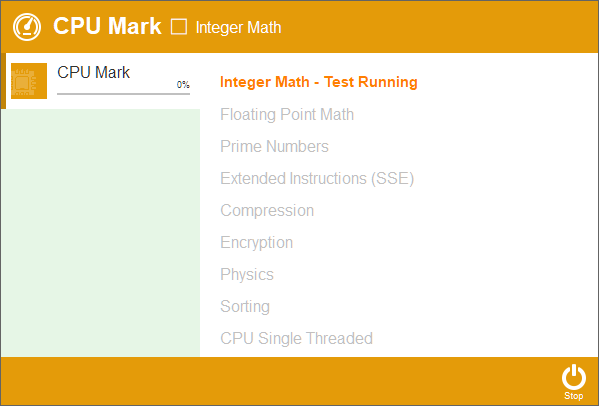This screenshot has width=599, height=406.
Task: Click the 0% progress percentage label
Action: 183,84
